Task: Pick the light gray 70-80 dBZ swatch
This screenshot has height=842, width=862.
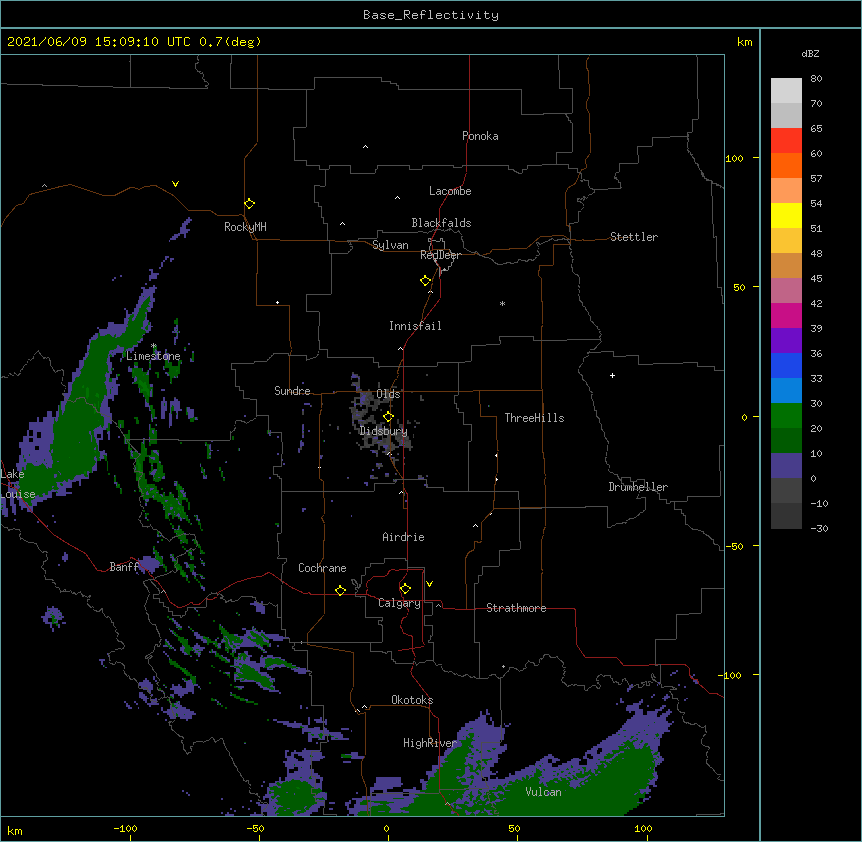Action: click(786, 91)
